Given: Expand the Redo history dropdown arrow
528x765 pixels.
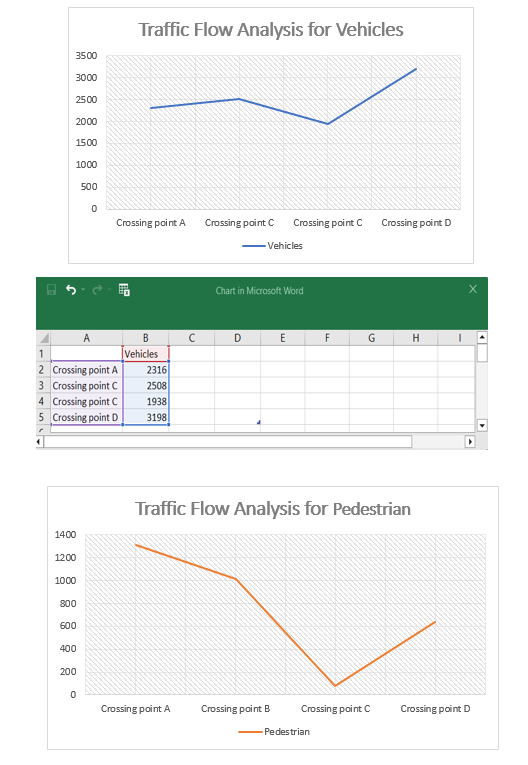Looking at the screenshot, I should pyautogui.click(x=109, y=289).
